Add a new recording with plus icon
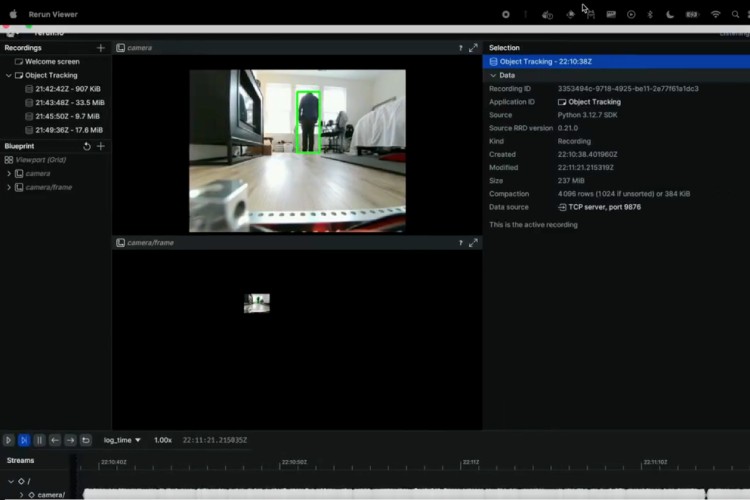750x500 pixels. (100, 48)
